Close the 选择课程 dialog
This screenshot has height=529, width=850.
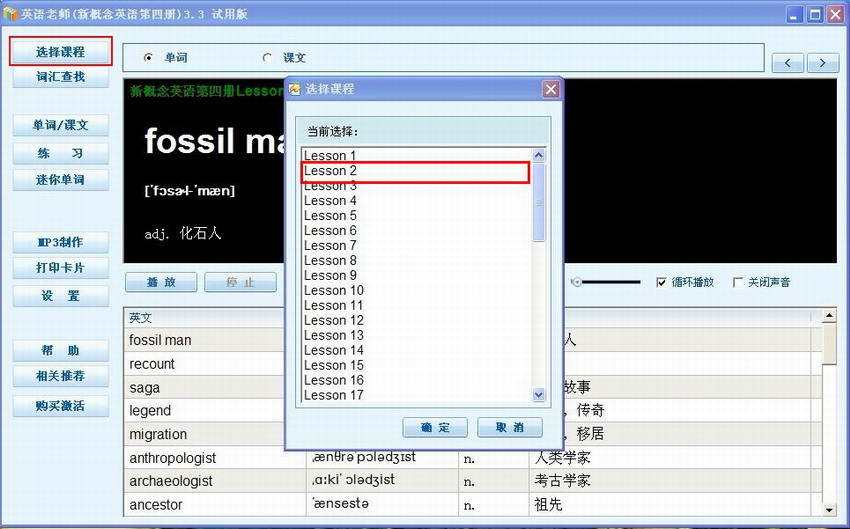[x=551, y=89]
